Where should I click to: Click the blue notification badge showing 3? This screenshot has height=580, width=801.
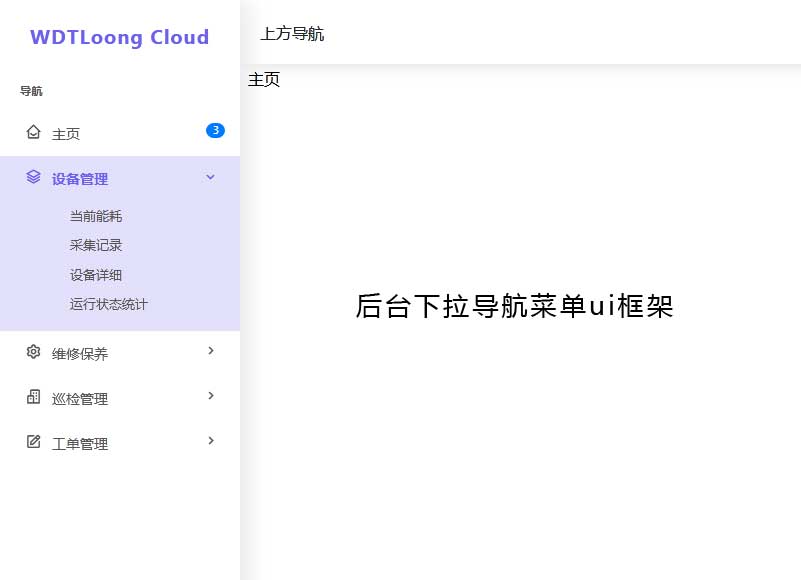tap(215, 130)
